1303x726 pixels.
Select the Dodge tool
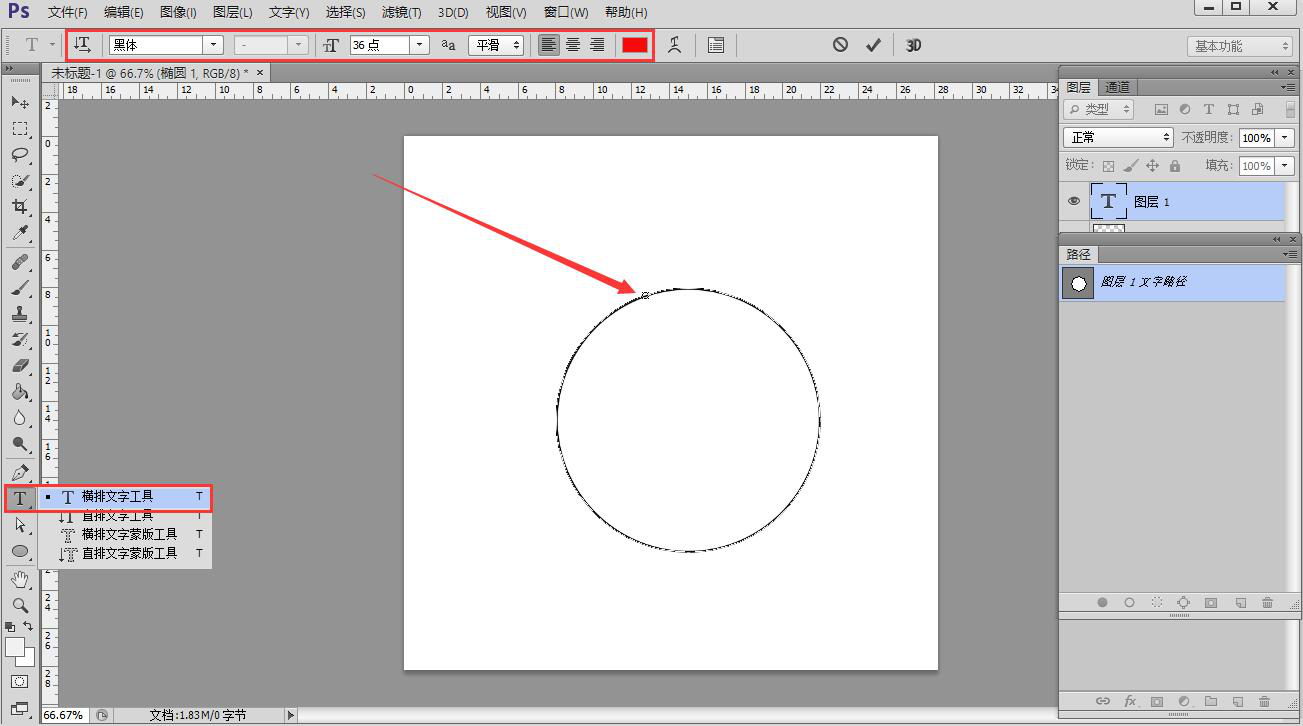(x=19, y=444)
